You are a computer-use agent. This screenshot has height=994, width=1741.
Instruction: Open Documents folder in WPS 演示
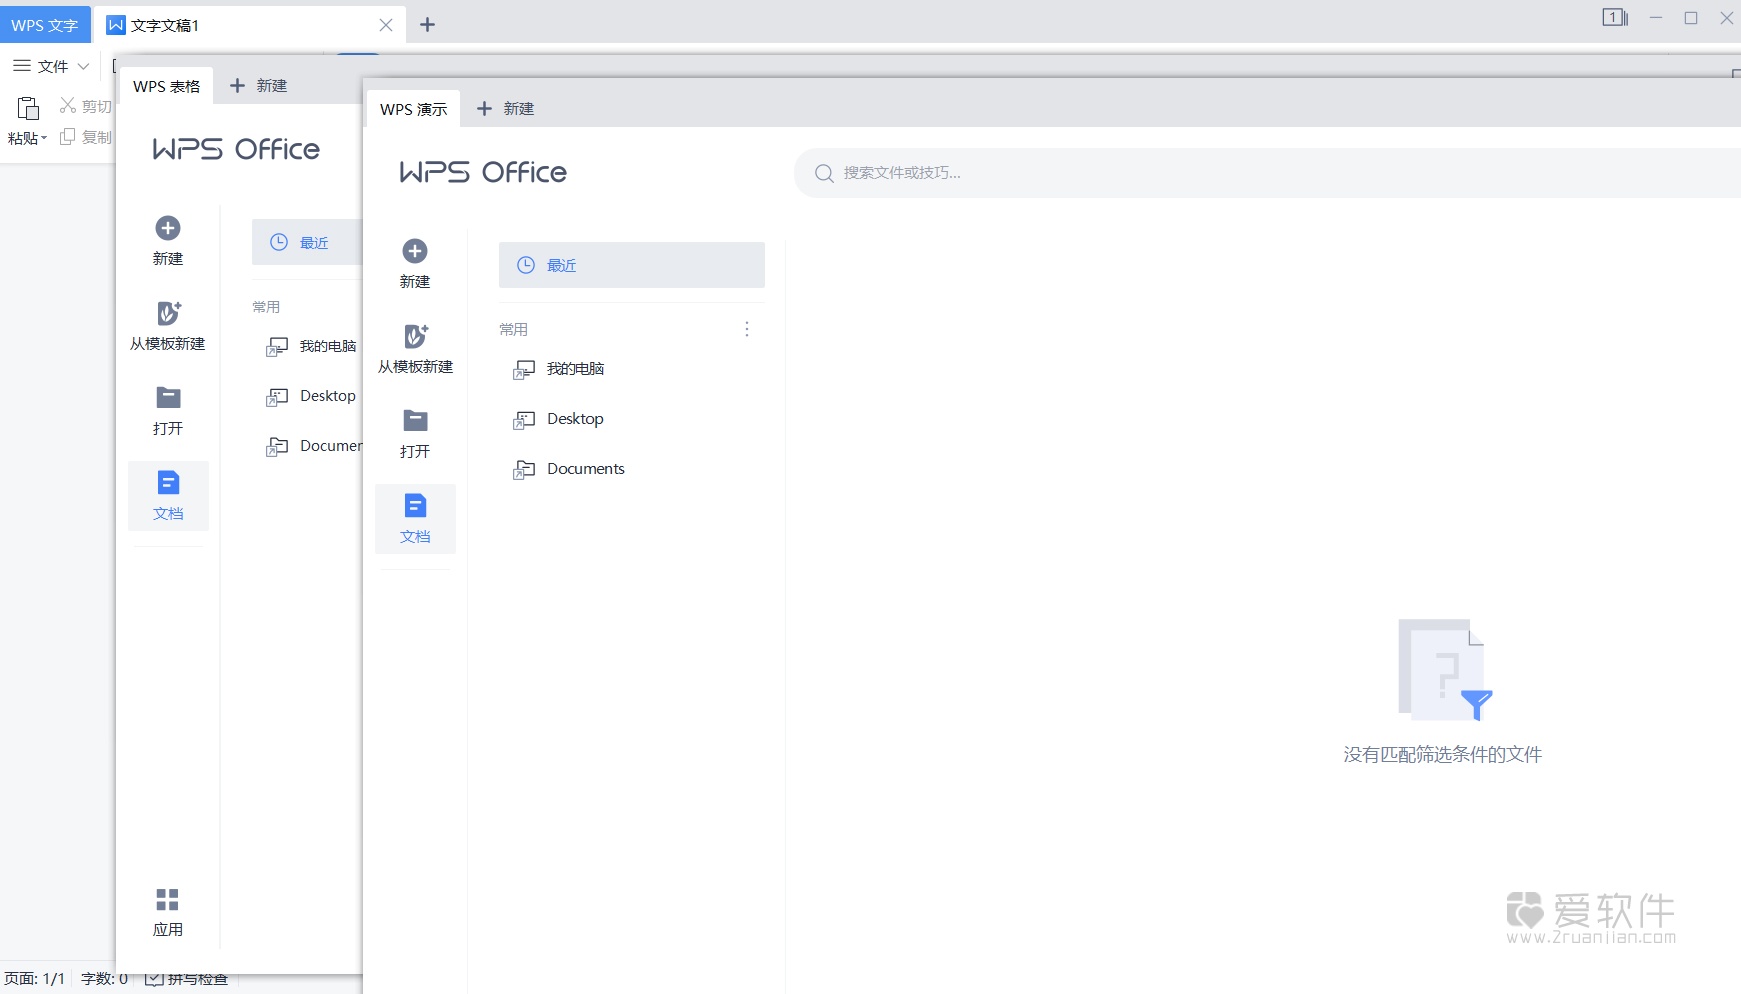[x=585, y=469]
